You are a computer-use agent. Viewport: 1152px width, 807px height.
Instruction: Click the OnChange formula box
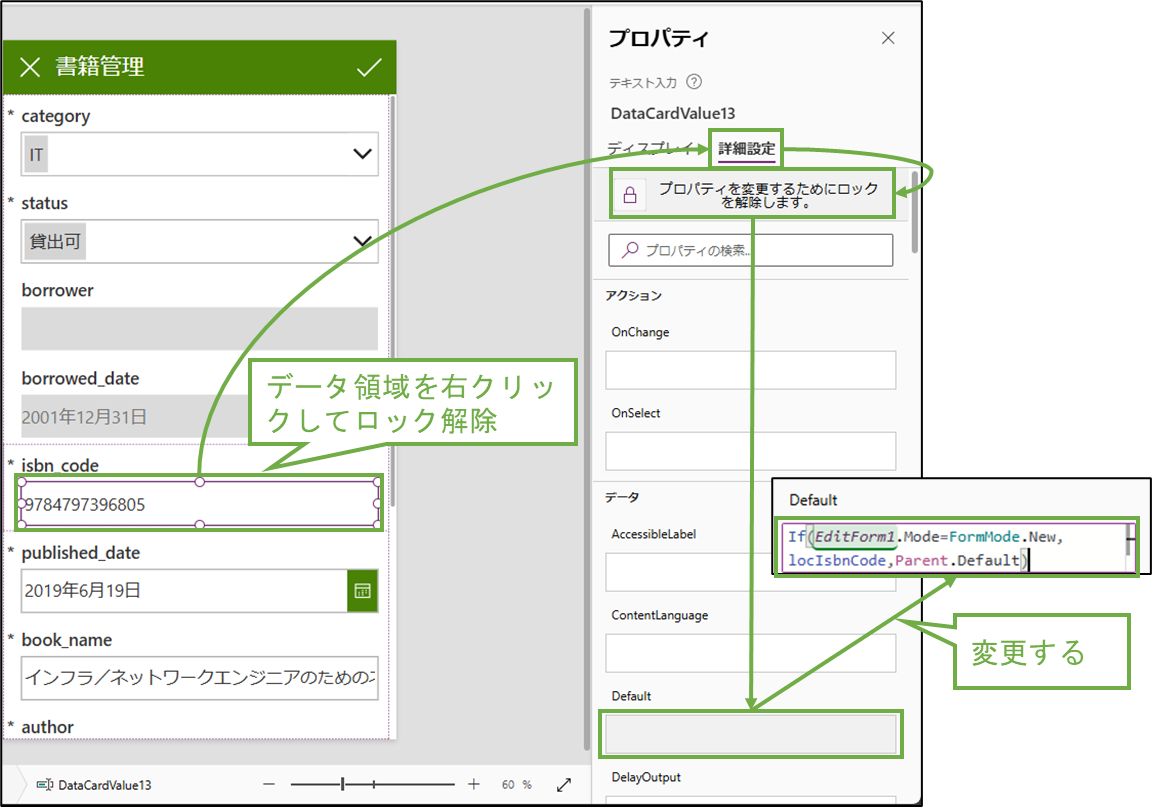point(751,370)
